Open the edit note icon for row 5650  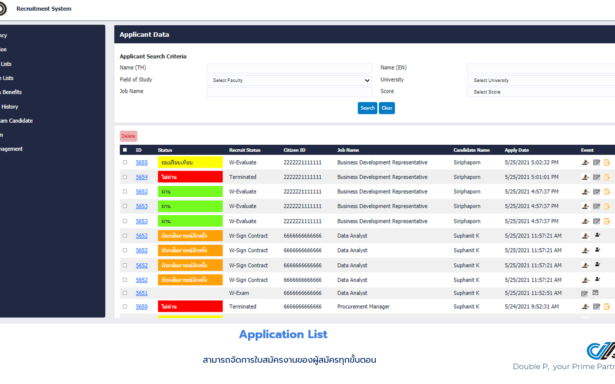(x=597, y=307)
